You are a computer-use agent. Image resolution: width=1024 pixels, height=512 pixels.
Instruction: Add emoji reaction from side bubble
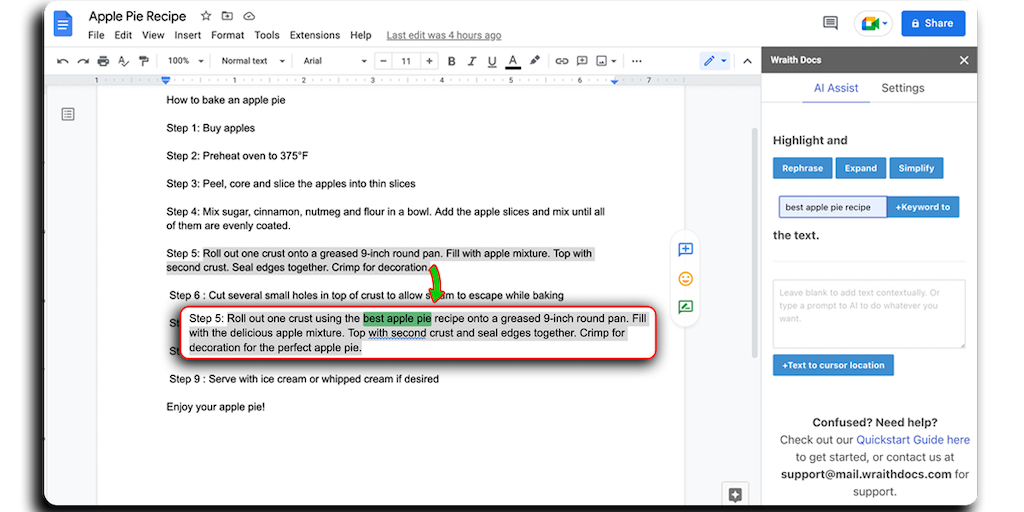click(685, 279)
